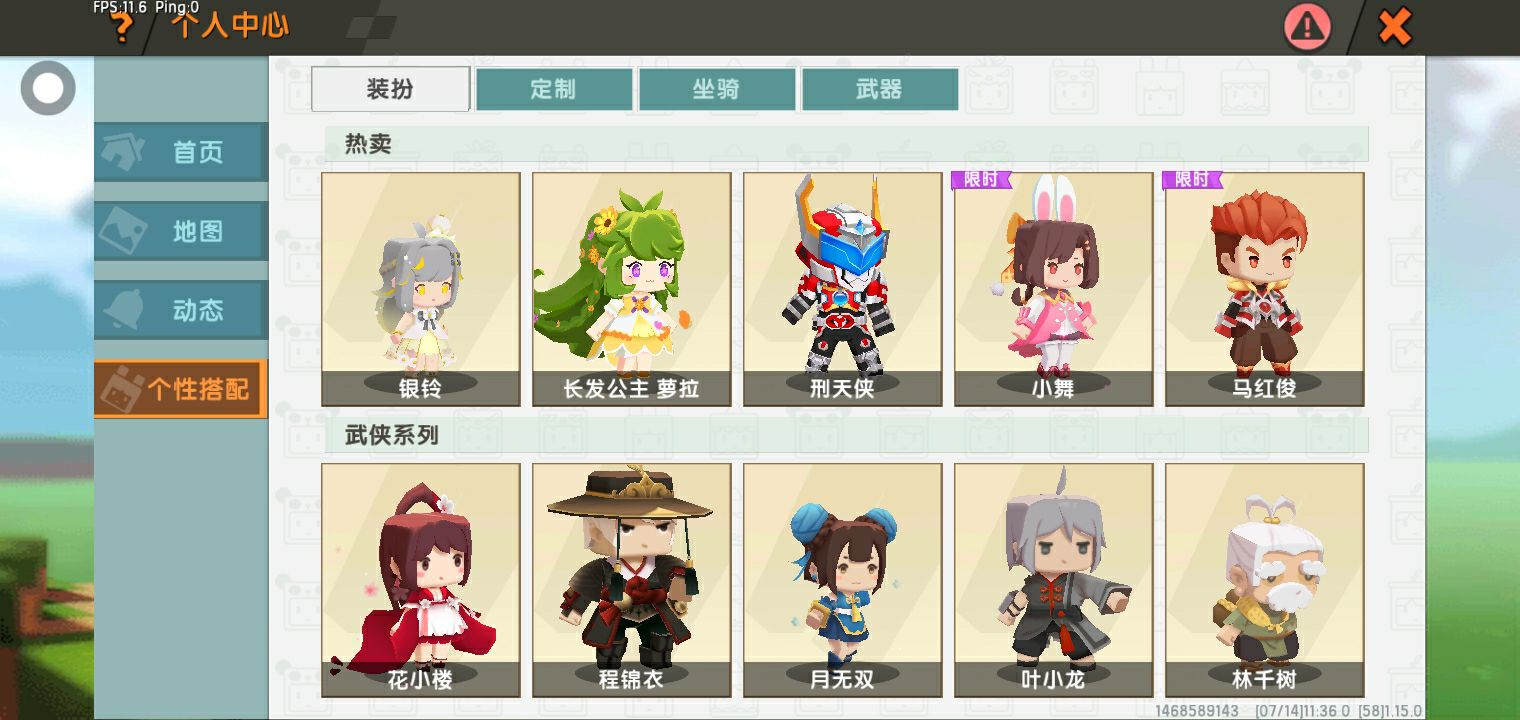Select the limited-time 马红俊 skin
This screenshot has height=720, width=1520.
1265,289
